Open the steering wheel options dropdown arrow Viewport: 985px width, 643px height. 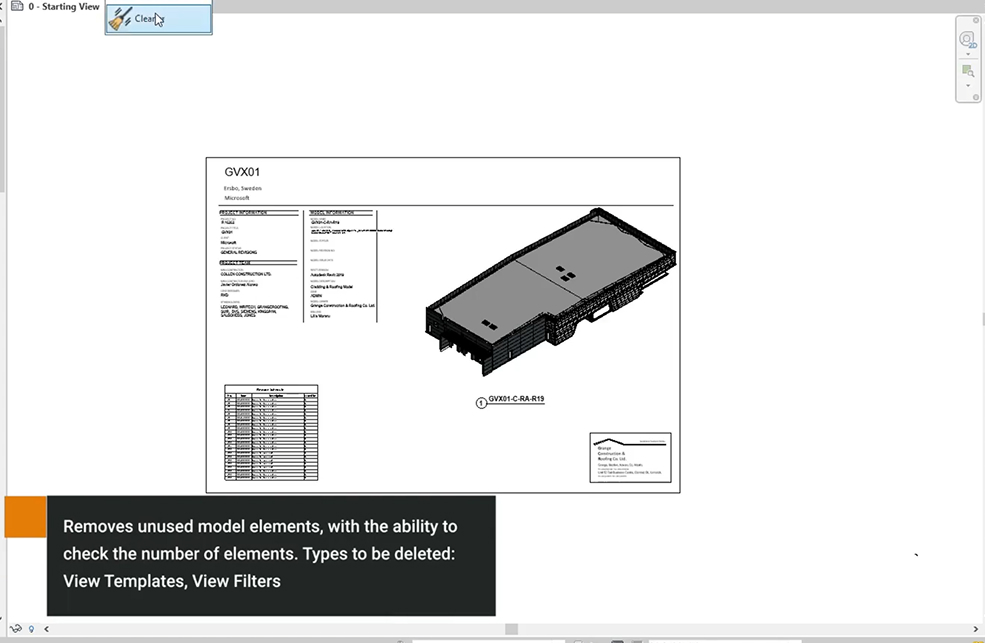point(967,54)
